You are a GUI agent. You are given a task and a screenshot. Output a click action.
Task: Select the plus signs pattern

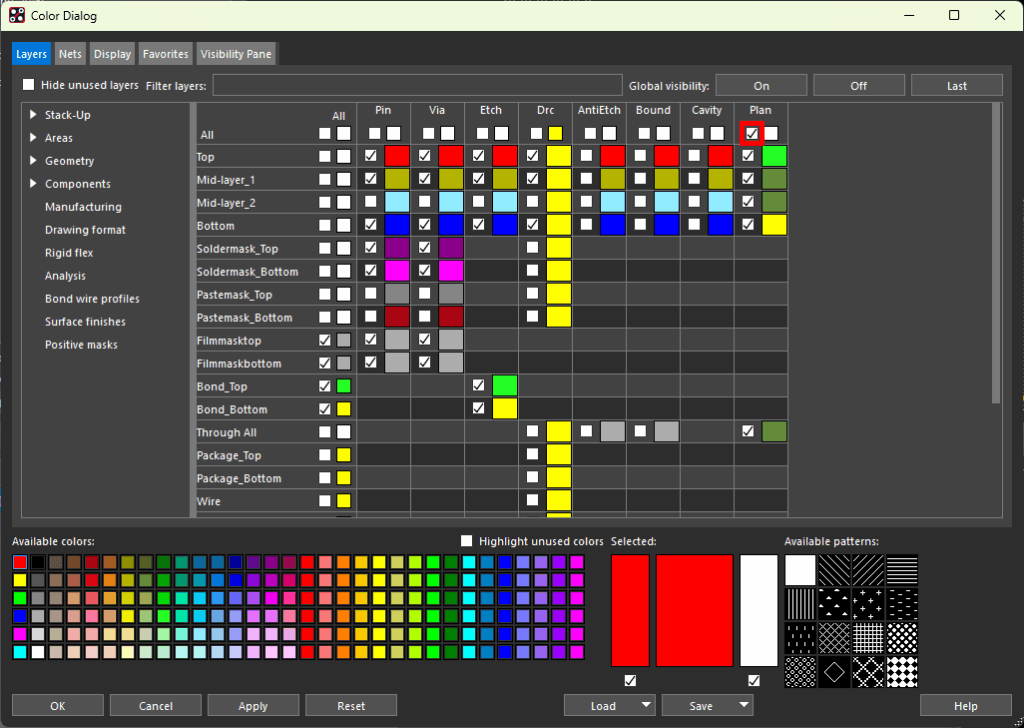[x=868, y=604]
